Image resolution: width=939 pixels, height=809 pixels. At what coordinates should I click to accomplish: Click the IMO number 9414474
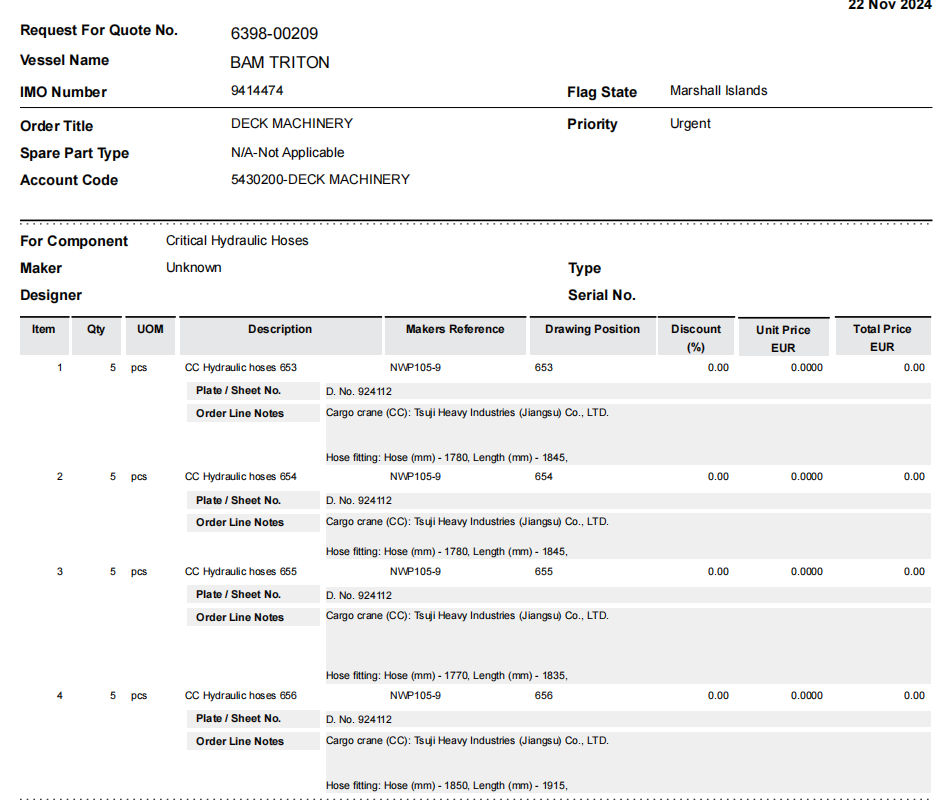click(x=257, y=90)
